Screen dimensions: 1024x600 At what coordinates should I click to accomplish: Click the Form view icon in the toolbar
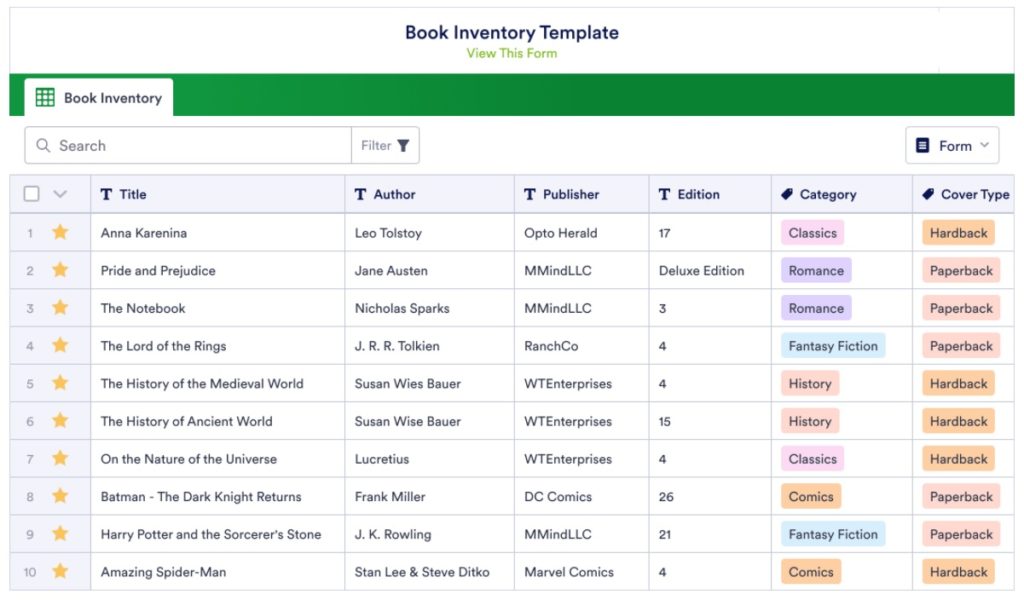[925, 145]
